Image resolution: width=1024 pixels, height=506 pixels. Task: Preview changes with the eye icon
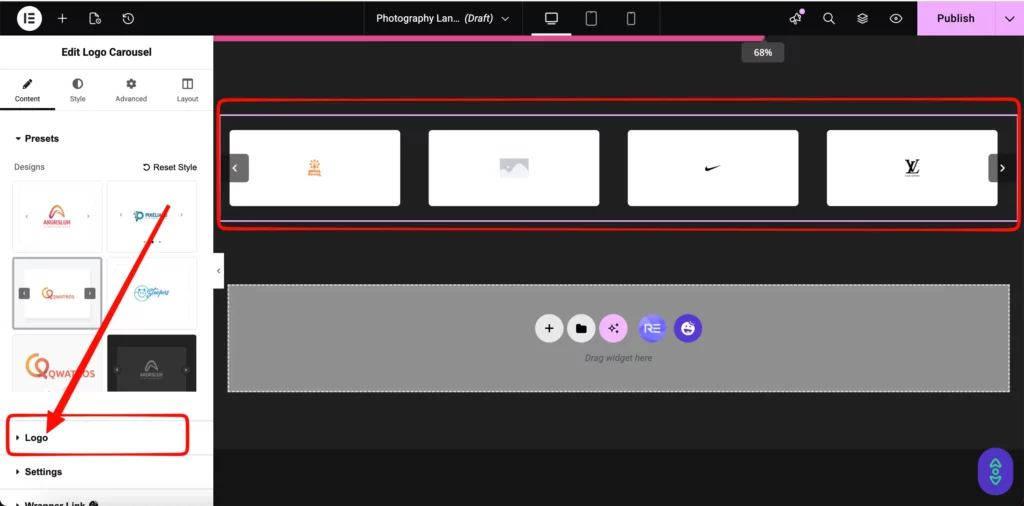pyautogui.click(x=896, y=18)
